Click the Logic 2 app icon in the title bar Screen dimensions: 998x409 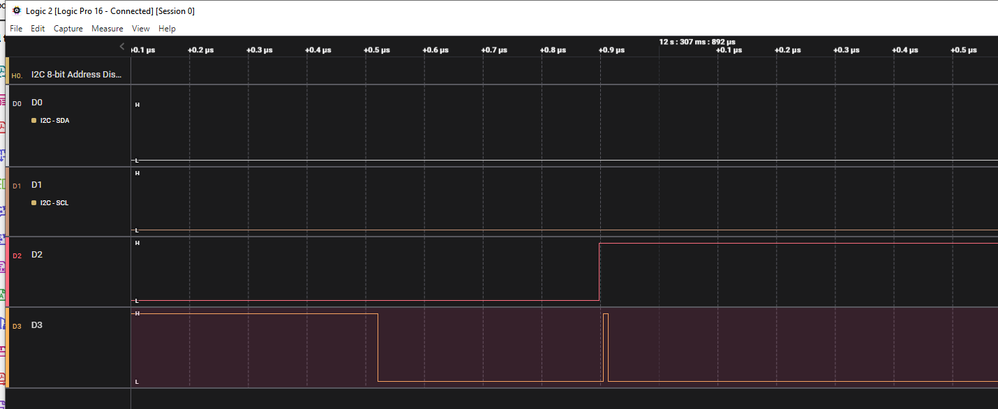click(x=17, y=10)
